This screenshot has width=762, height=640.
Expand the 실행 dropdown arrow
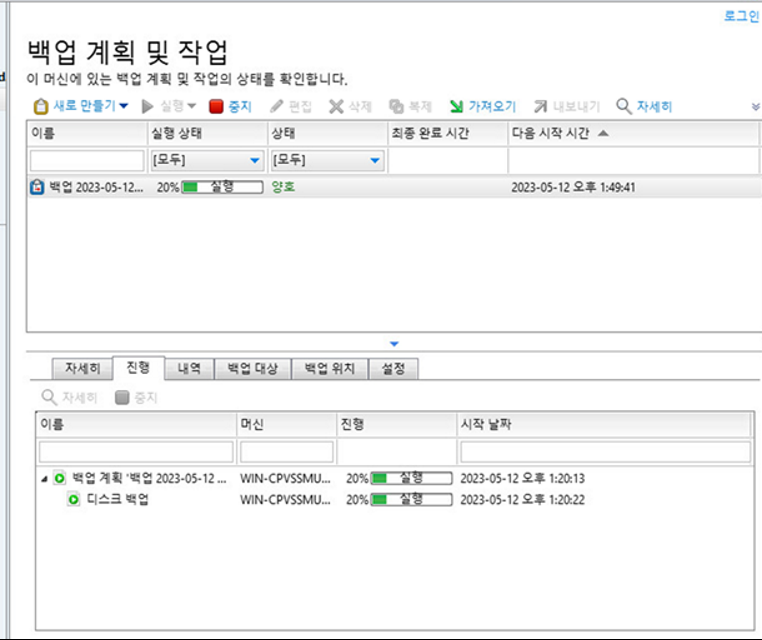tap(191, 106)
